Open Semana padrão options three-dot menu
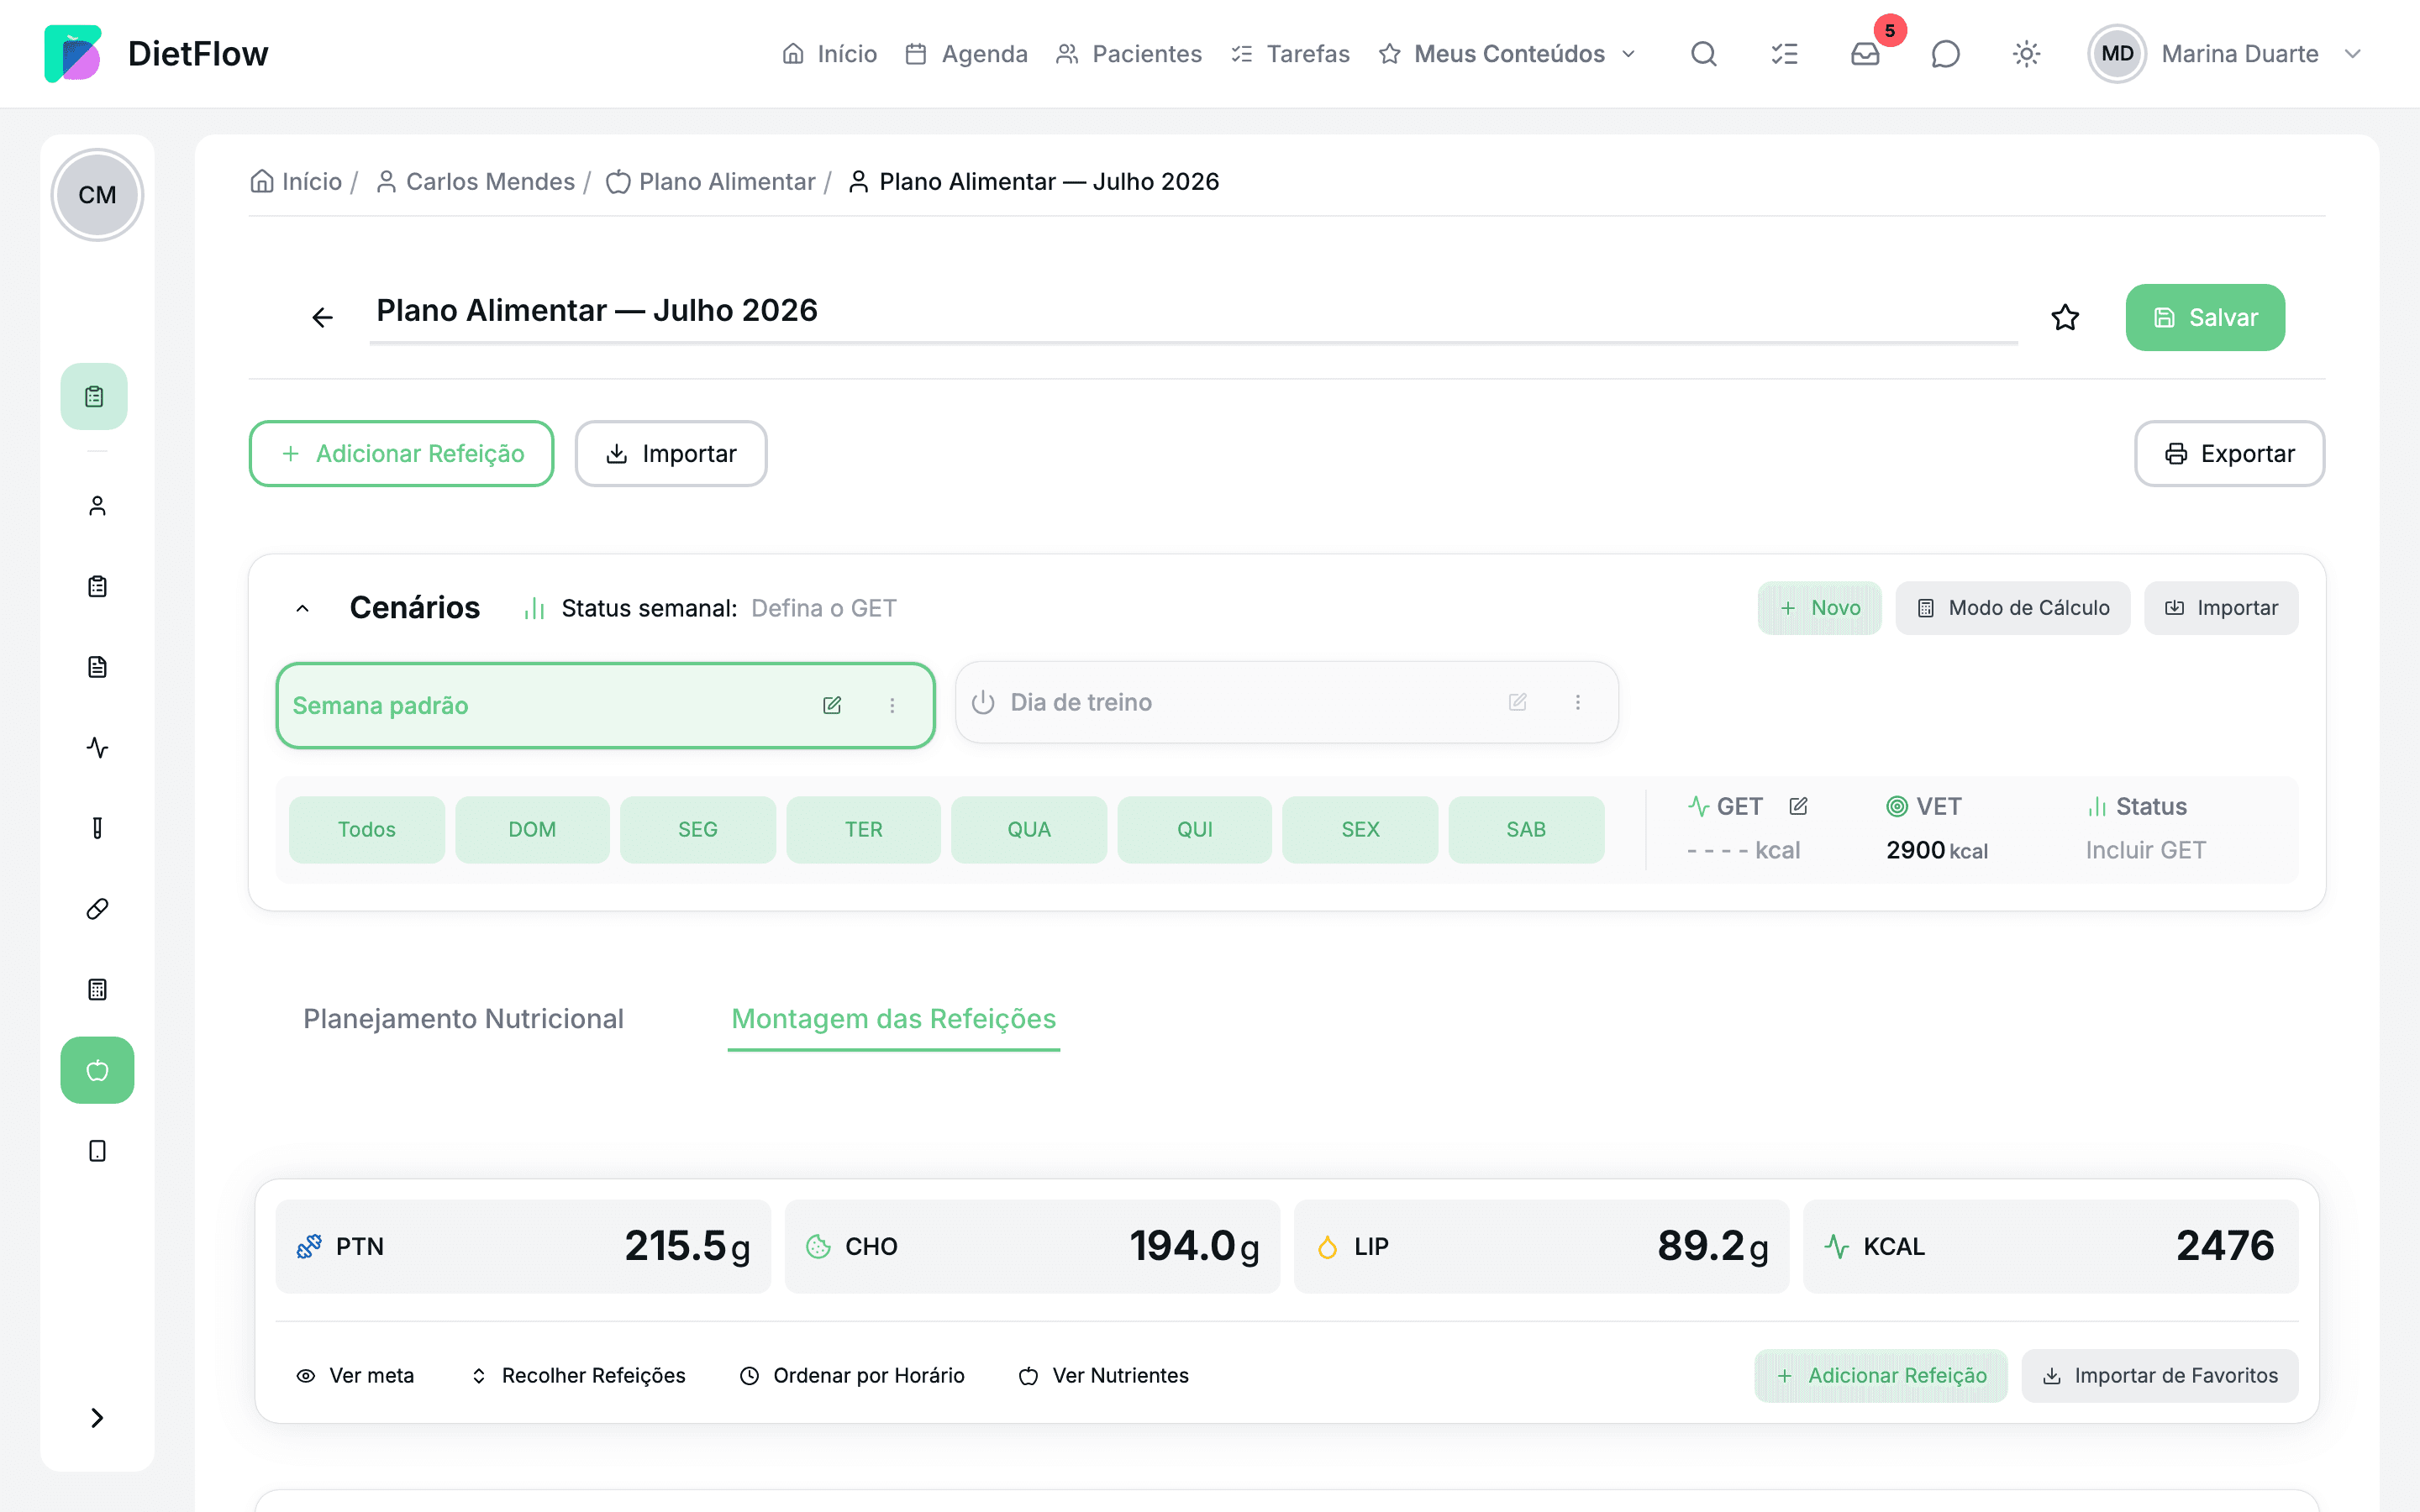2420x1512 pixels. pyautogui.click(x=892, y=706)
